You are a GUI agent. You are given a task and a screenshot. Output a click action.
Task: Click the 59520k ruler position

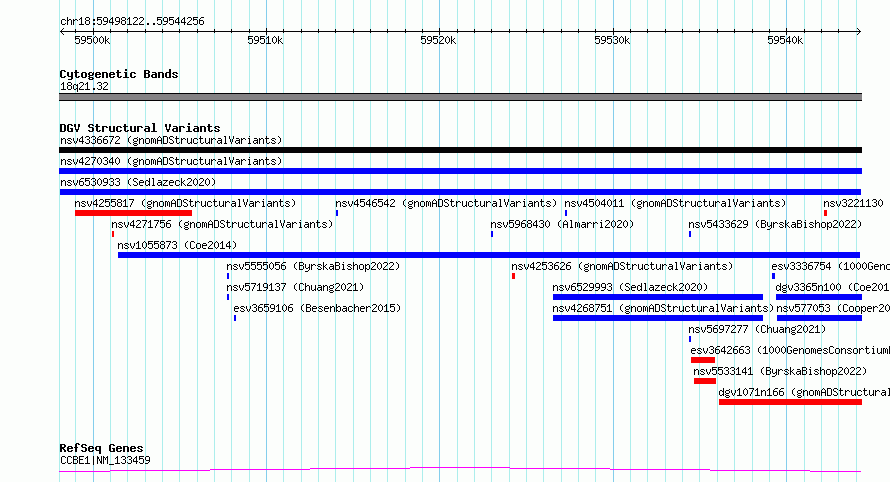tap(438, 40)
